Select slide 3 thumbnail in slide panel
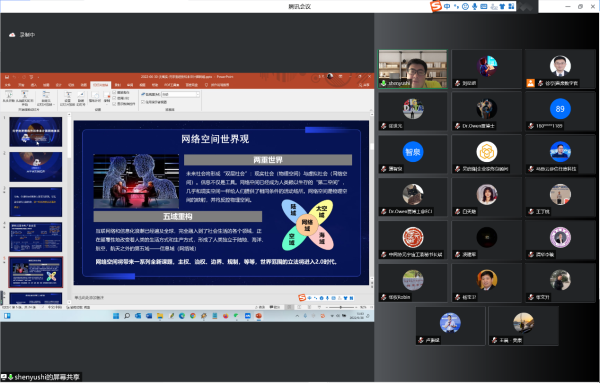The width and height of the screenshot is (600, 383). coord(36,202)
